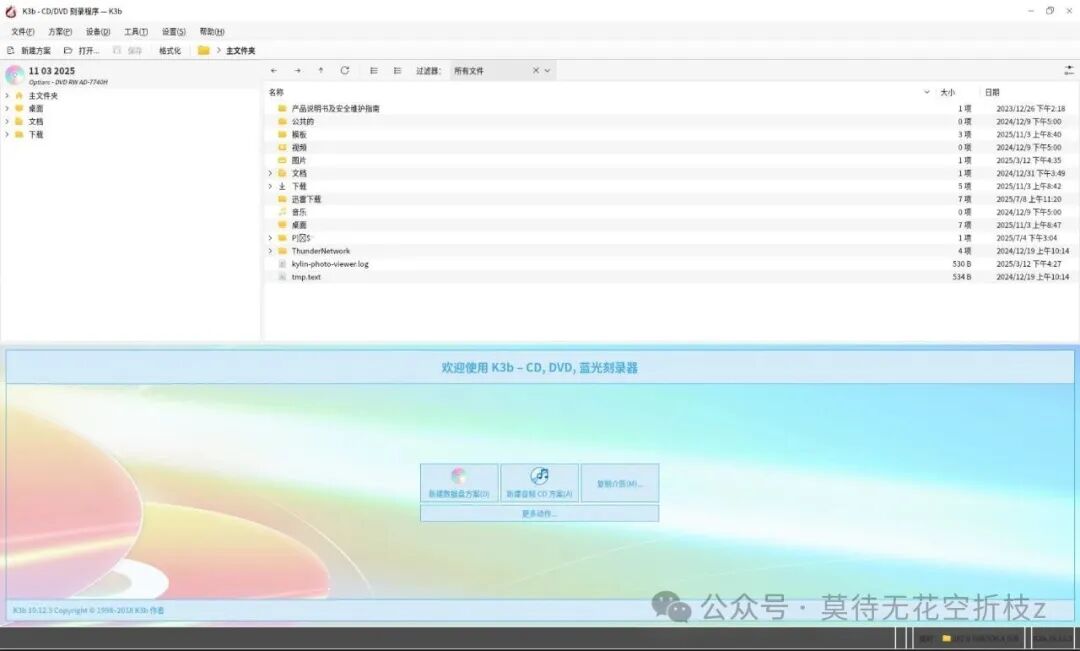
Task: Click the 更多动作... button
Action: (539, 513)
